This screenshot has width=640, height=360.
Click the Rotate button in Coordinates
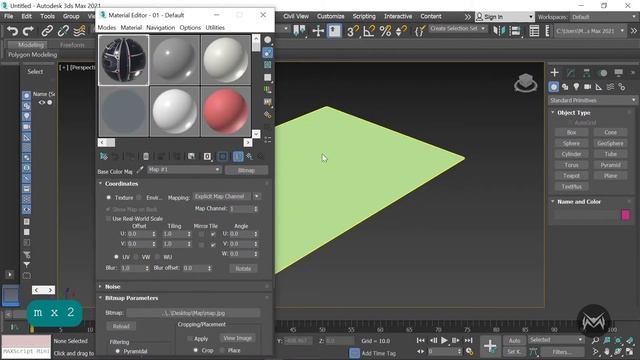243,269
